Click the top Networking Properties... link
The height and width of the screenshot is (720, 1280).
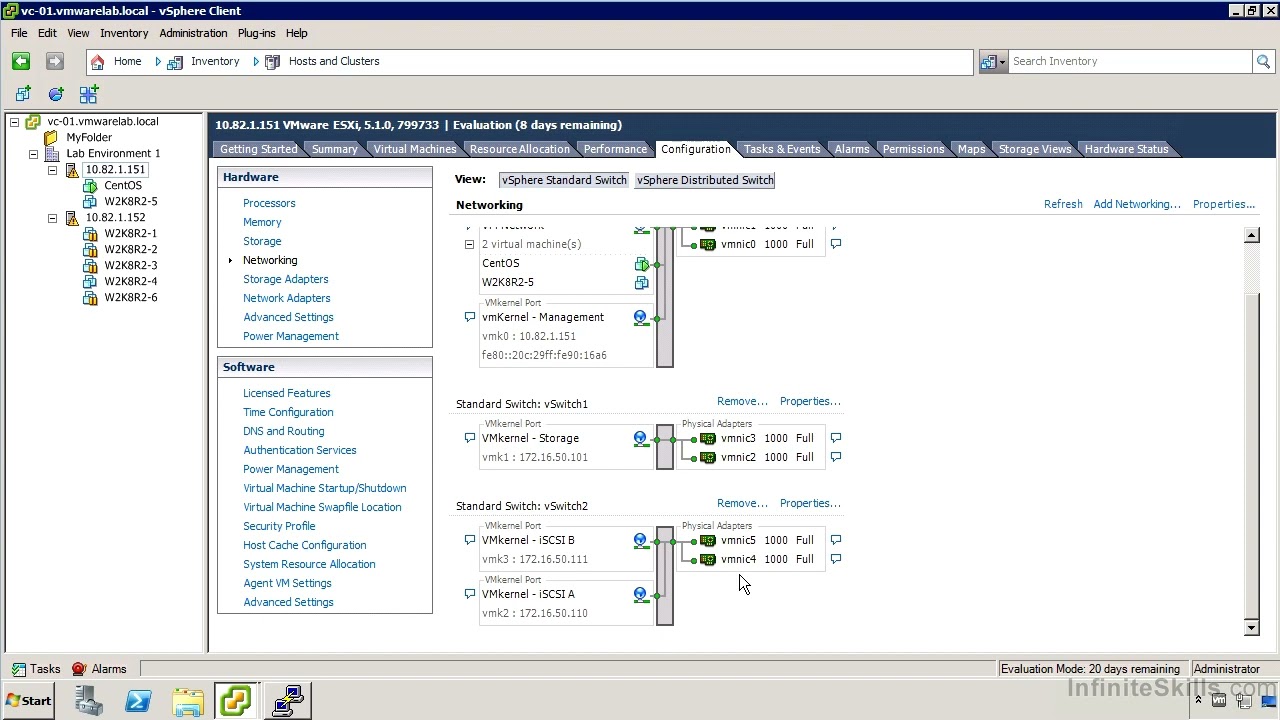[x=1224, y=204]
